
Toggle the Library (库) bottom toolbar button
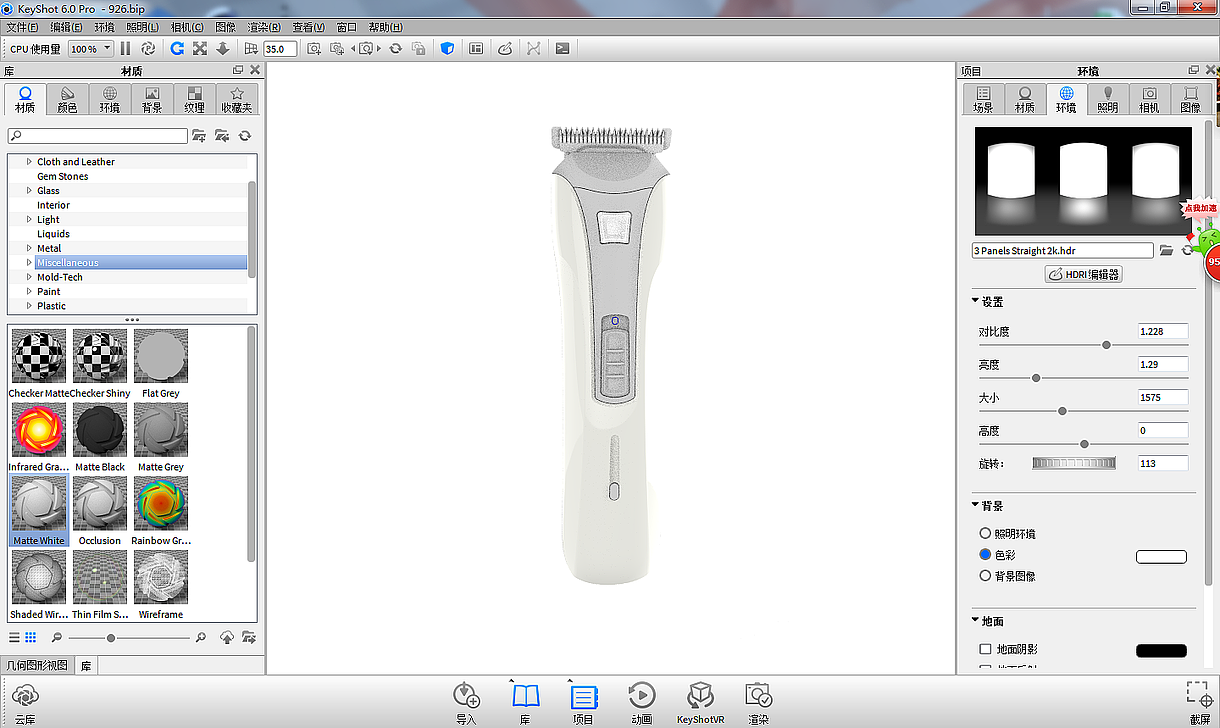(x=525, y=701)
